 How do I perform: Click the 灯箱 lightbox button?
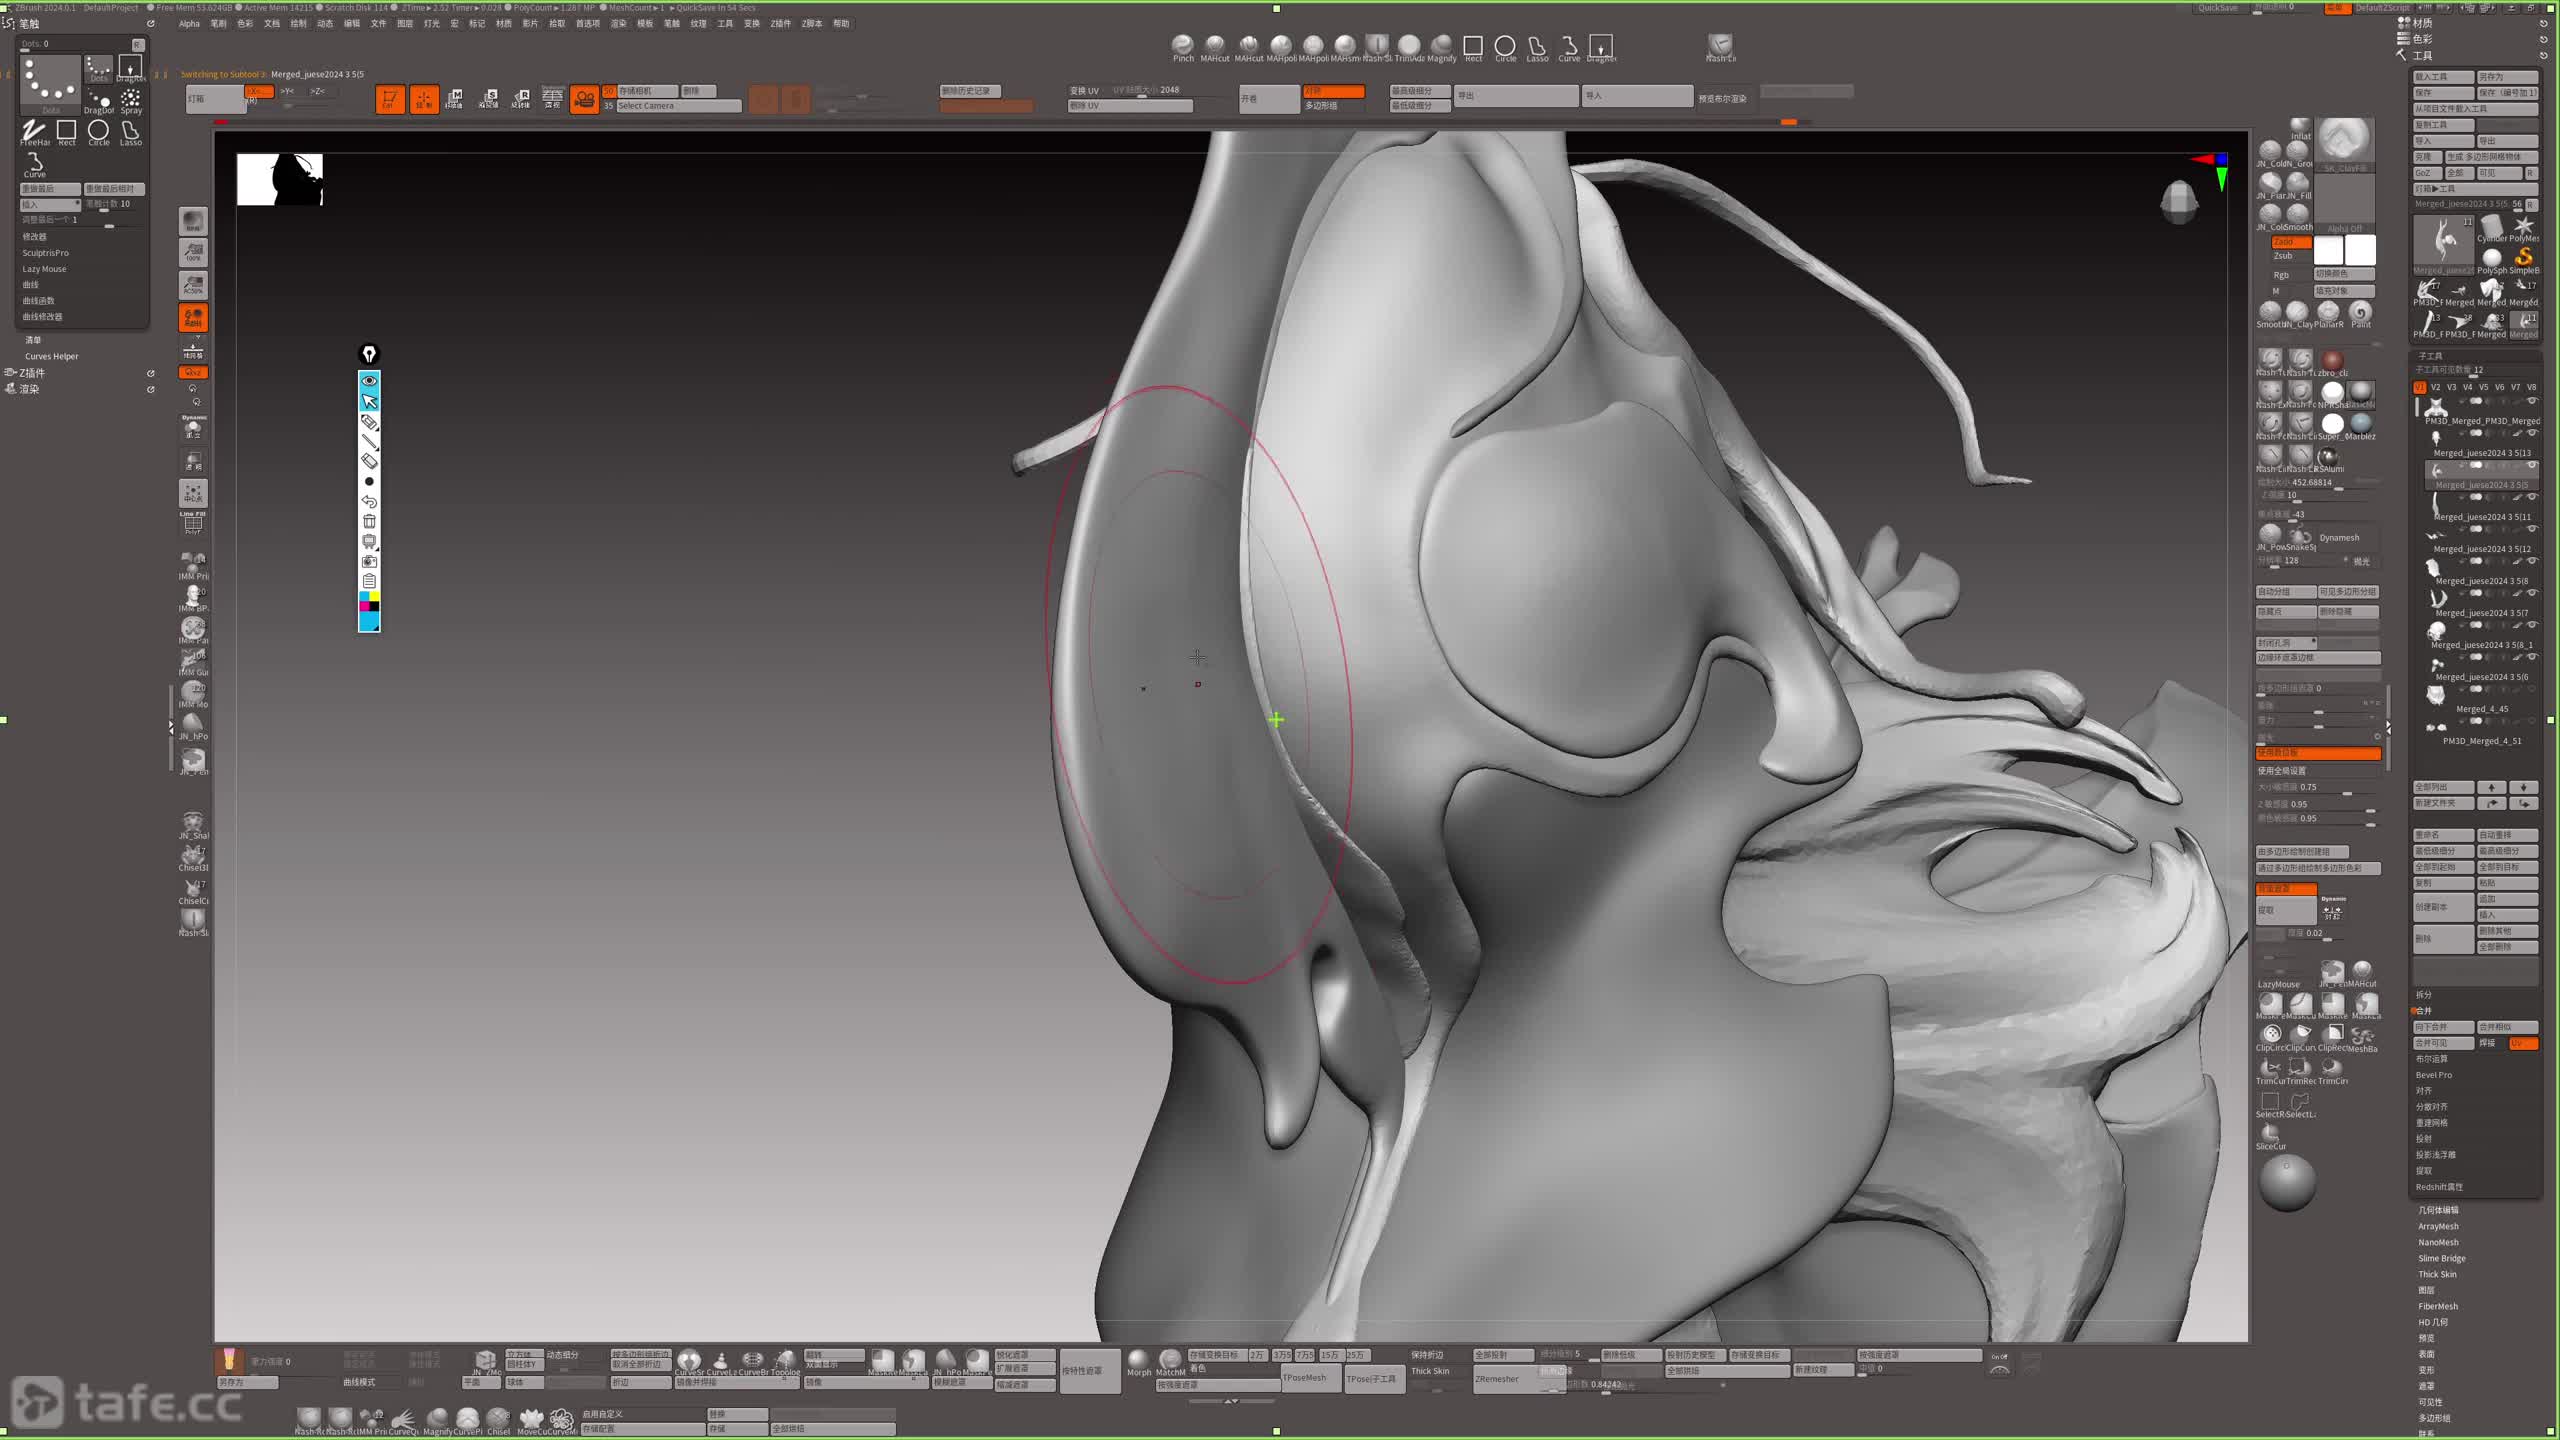215,99
